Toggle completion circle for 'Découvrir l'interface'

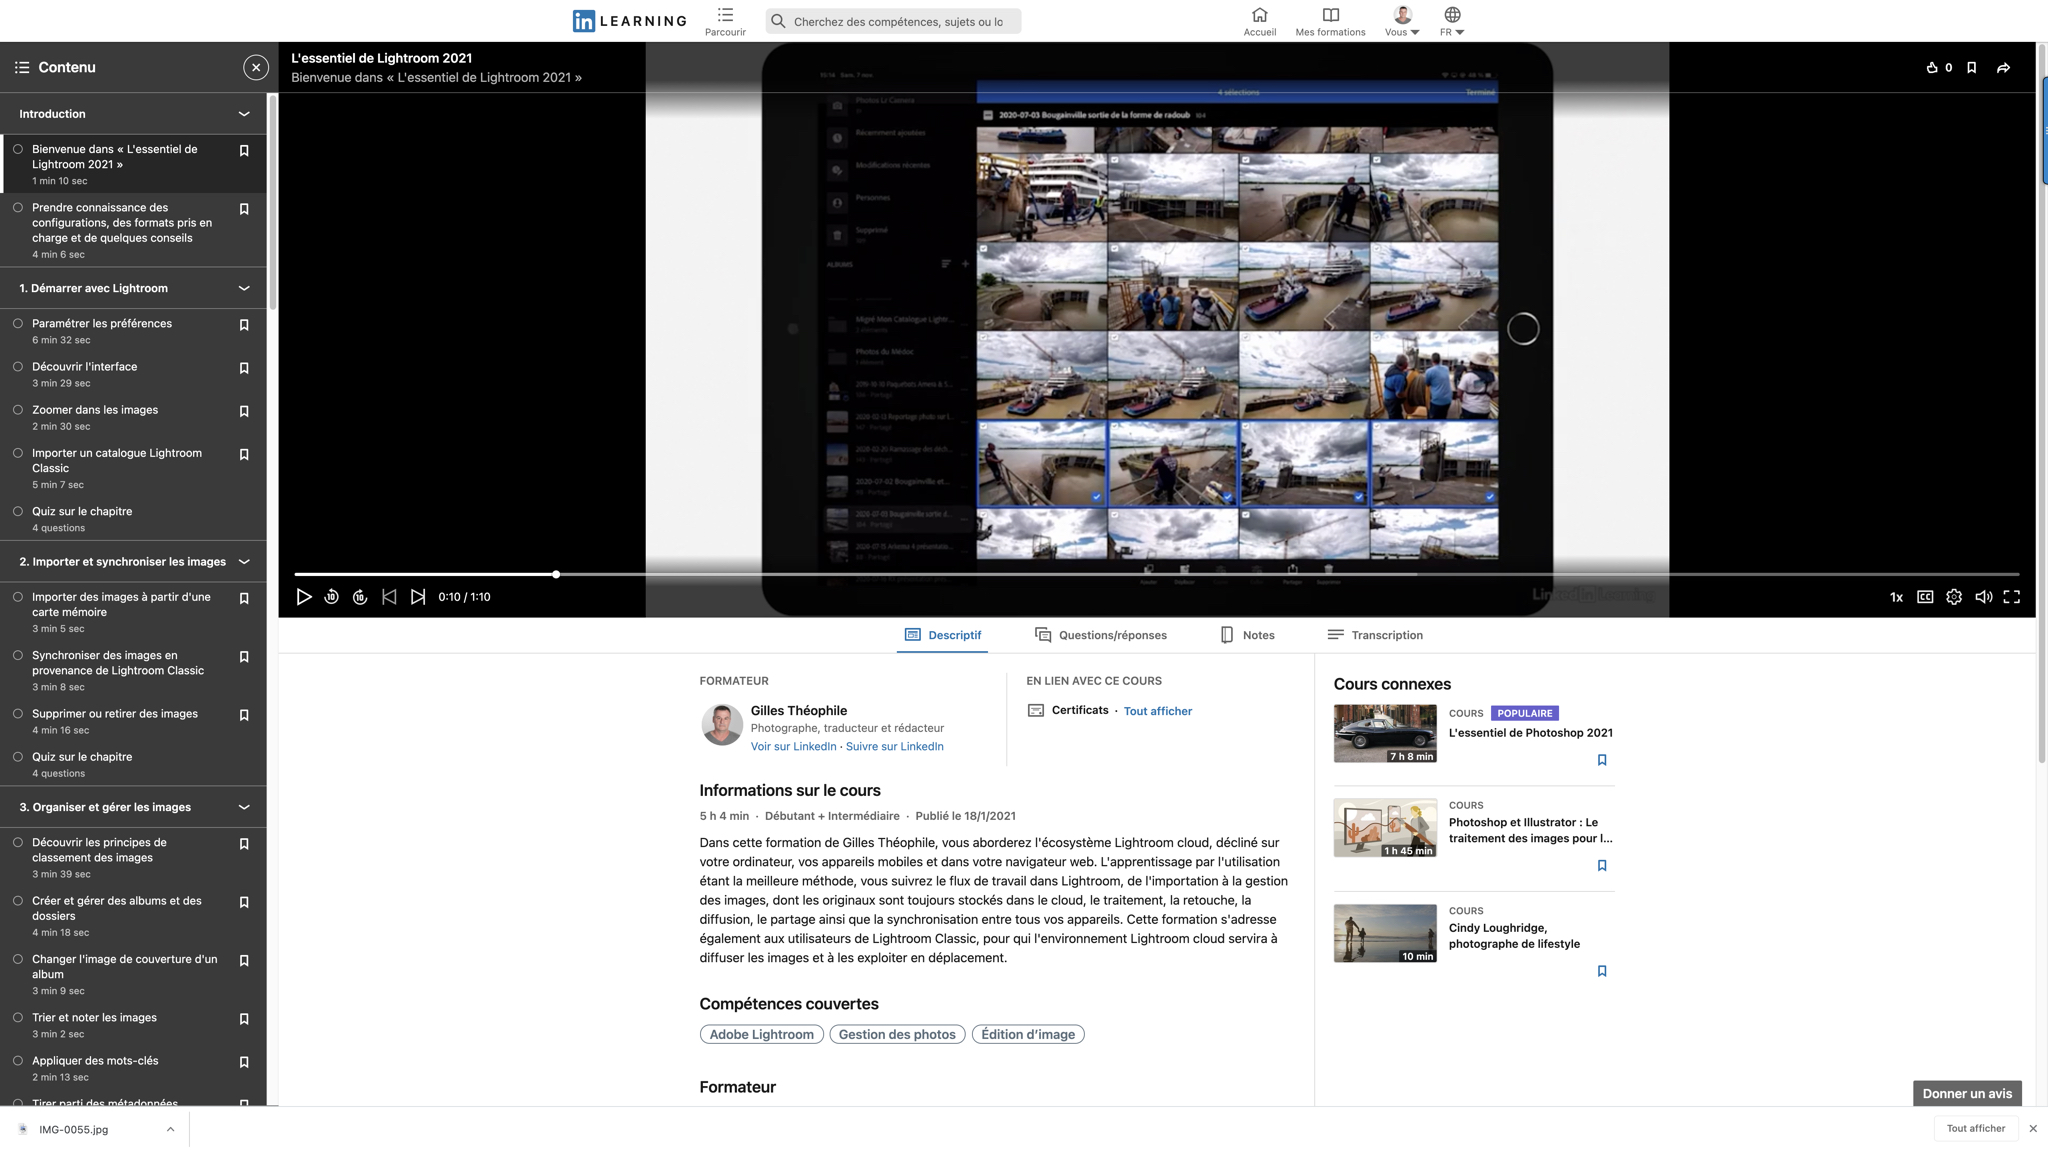pos(18,366)
